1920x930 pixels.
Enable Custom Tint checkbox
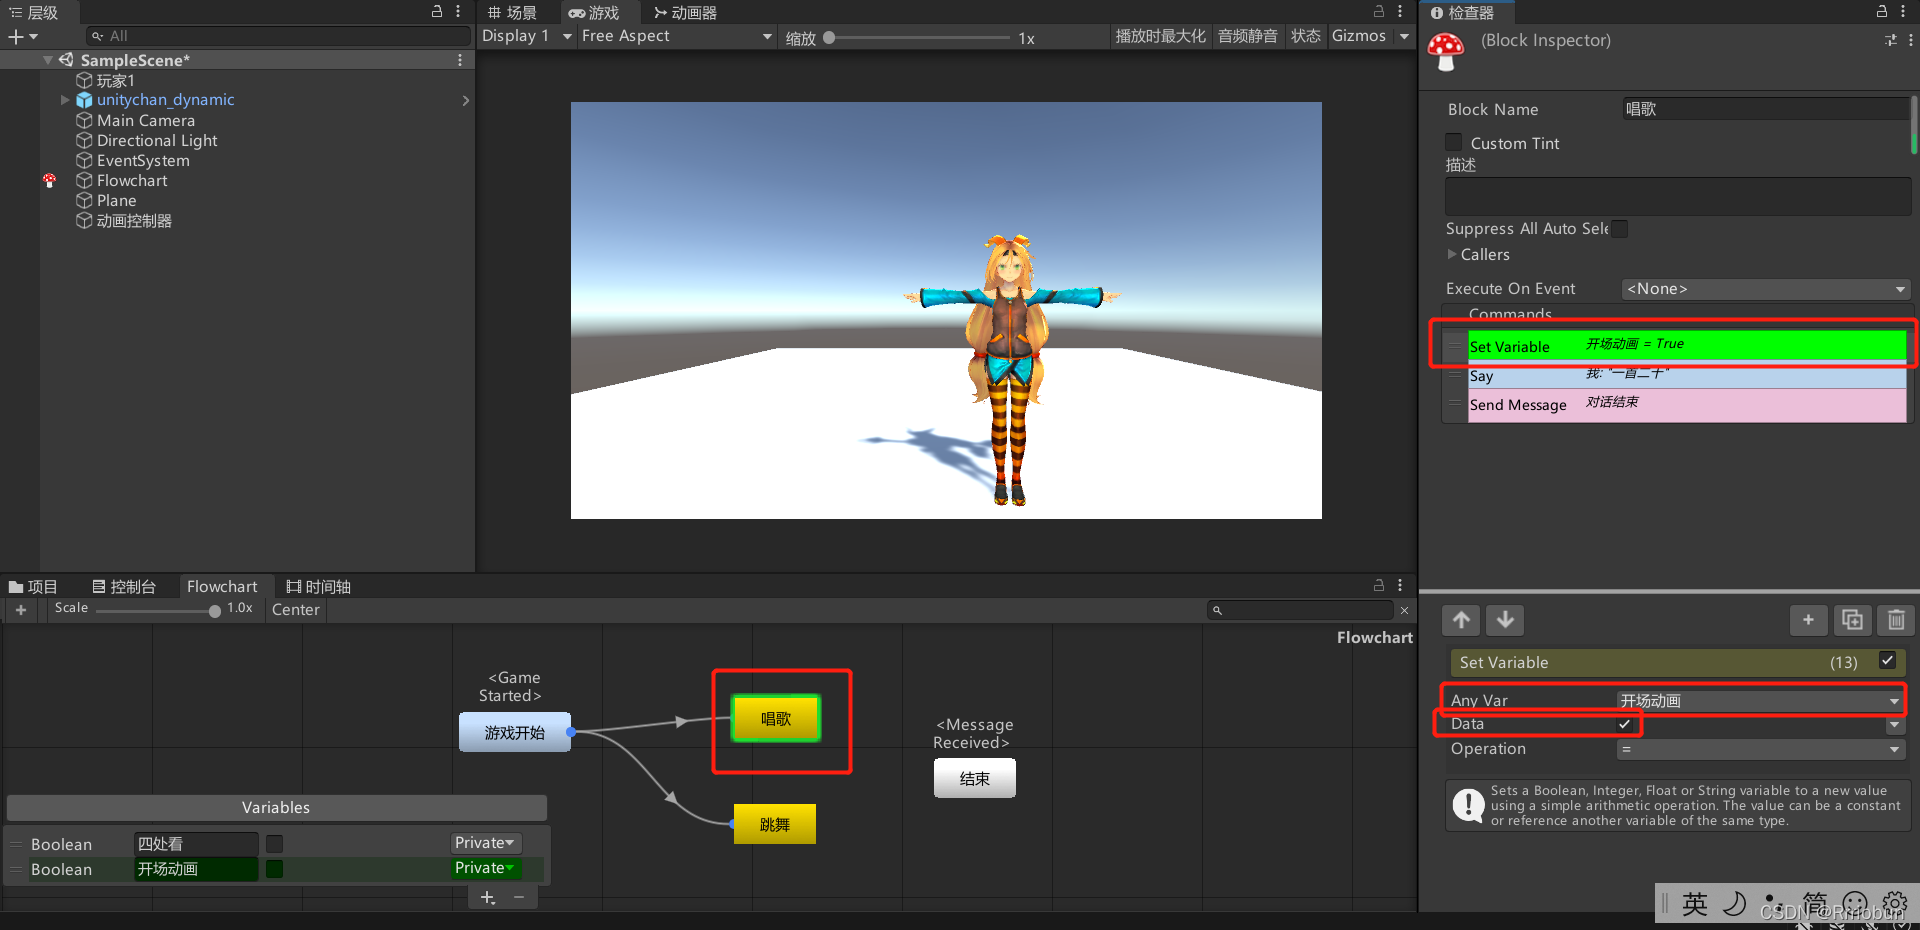point(1454,143)
